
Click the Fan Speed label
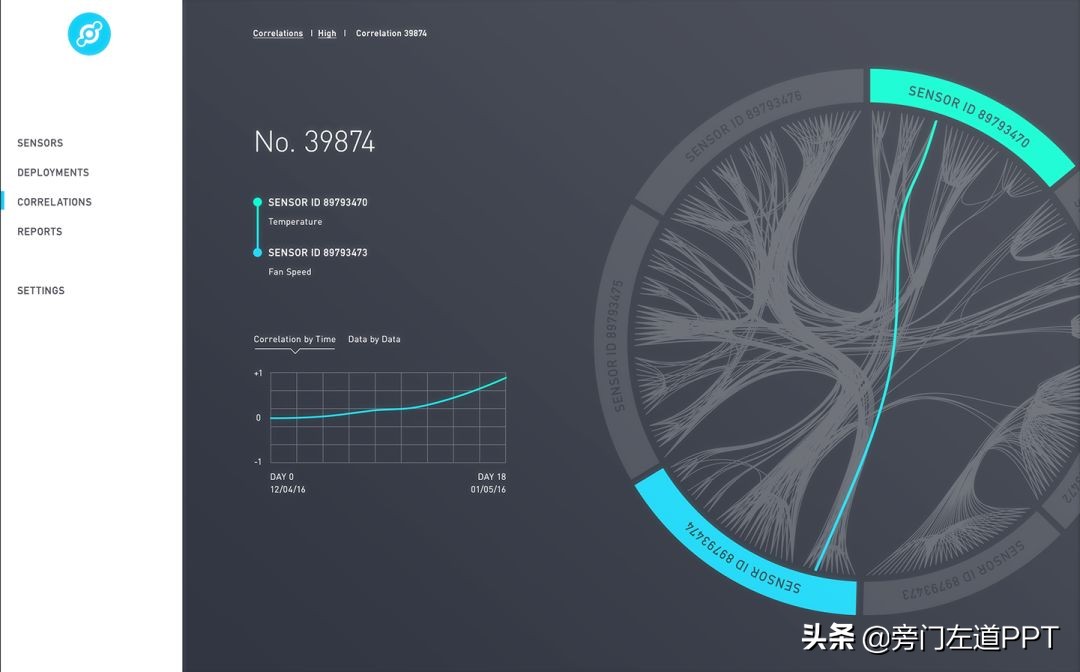289,272
